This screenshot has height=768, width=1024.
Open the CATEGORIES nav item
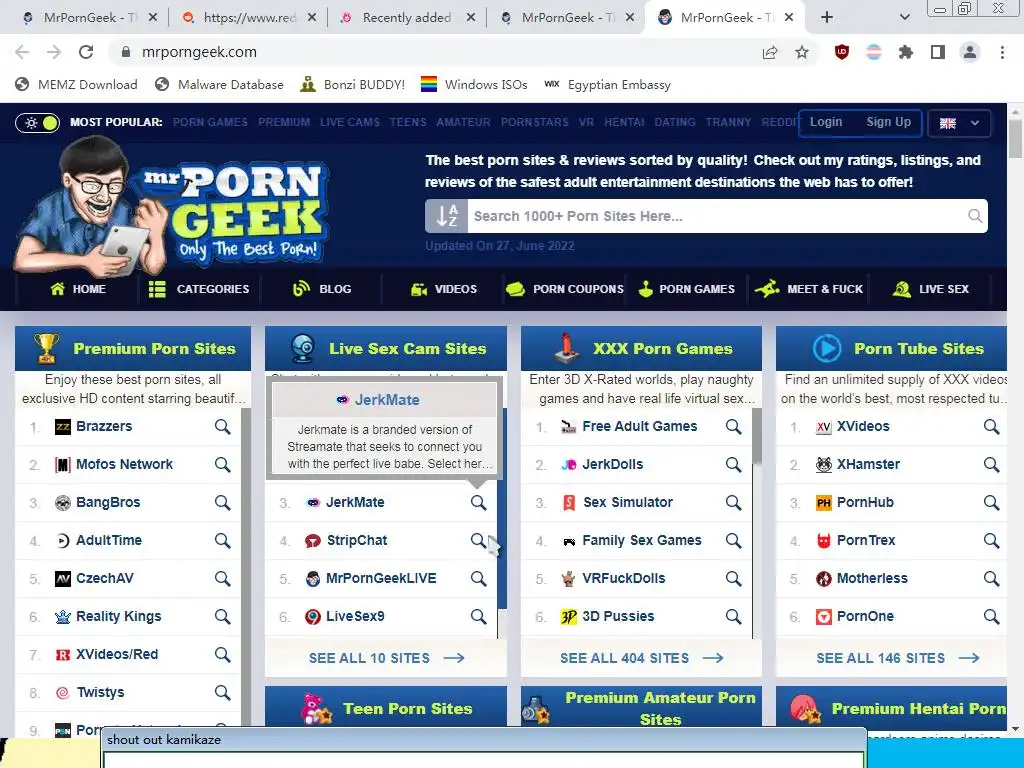click(199, 289)
